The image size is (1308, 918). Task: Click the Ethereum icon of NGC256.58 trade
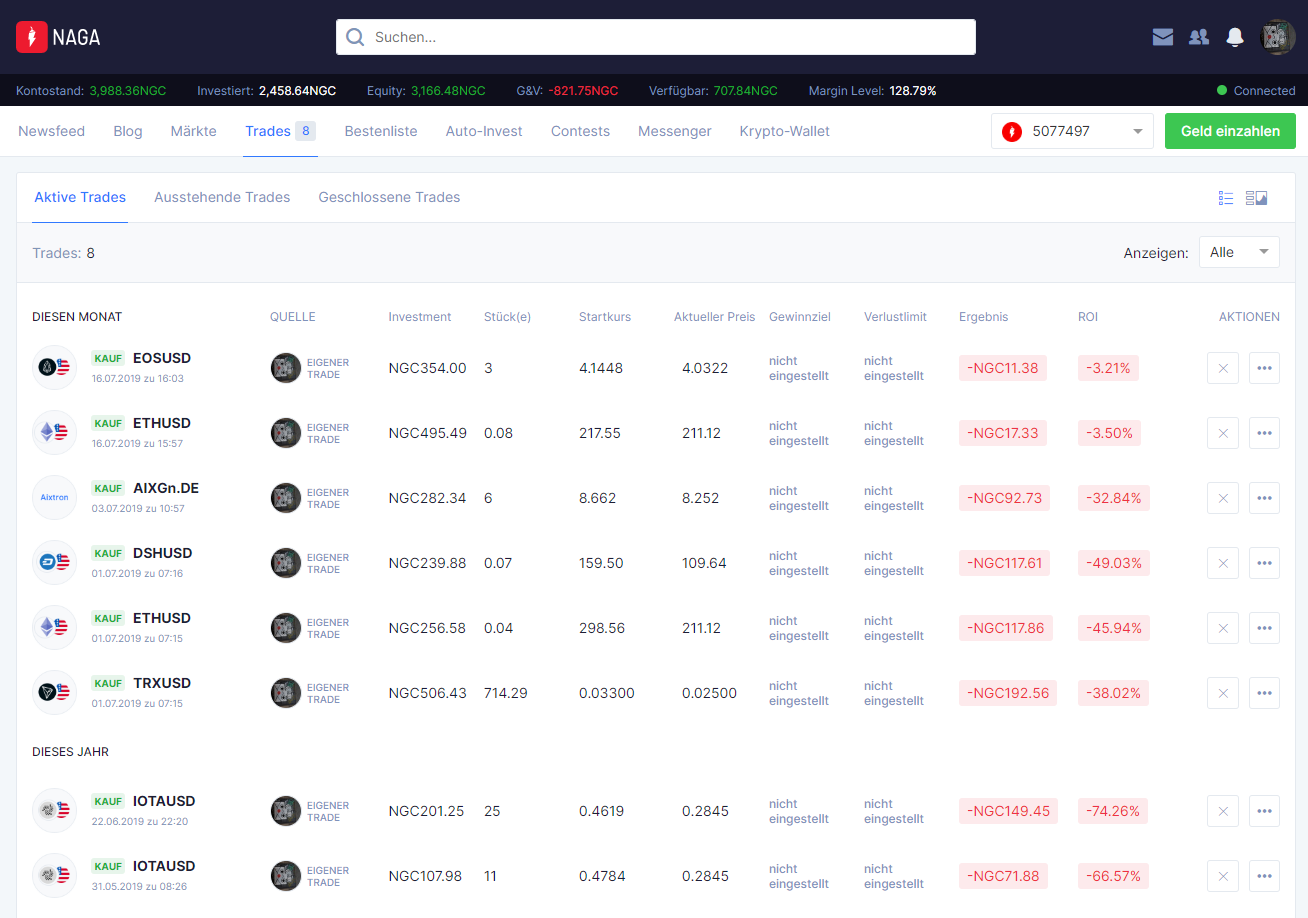point(54,628)
